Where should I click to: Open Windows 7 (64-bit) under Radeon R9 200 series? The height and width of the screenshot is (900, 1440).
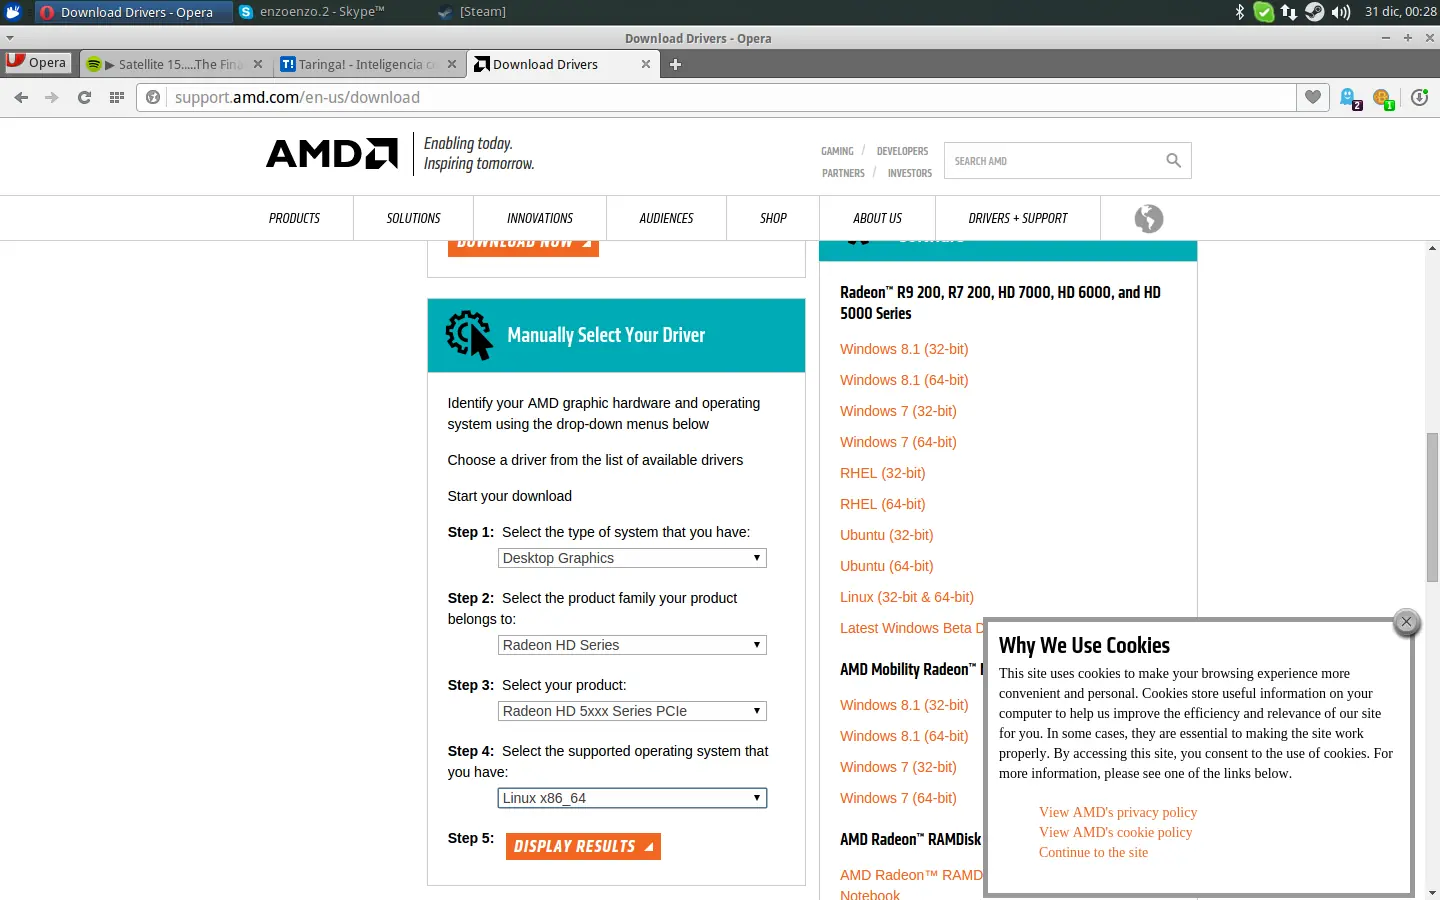(x=898, y=442)
